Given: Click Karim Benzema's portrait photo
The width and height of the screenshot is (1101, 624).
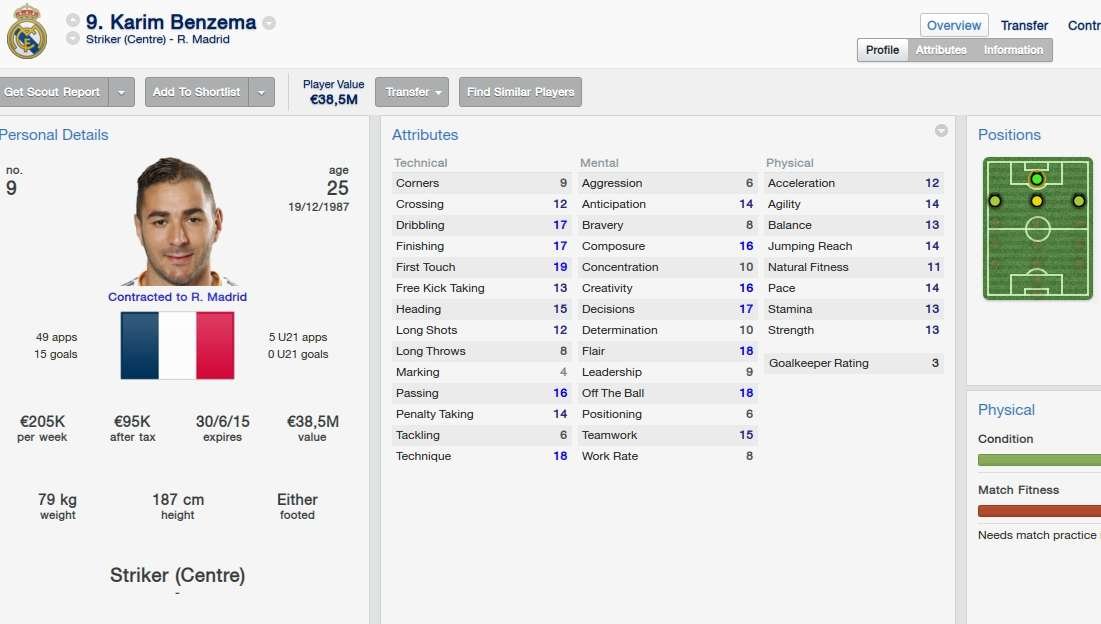Looking at the screenshot, I should pyautogui.click(x=176, y=222).
